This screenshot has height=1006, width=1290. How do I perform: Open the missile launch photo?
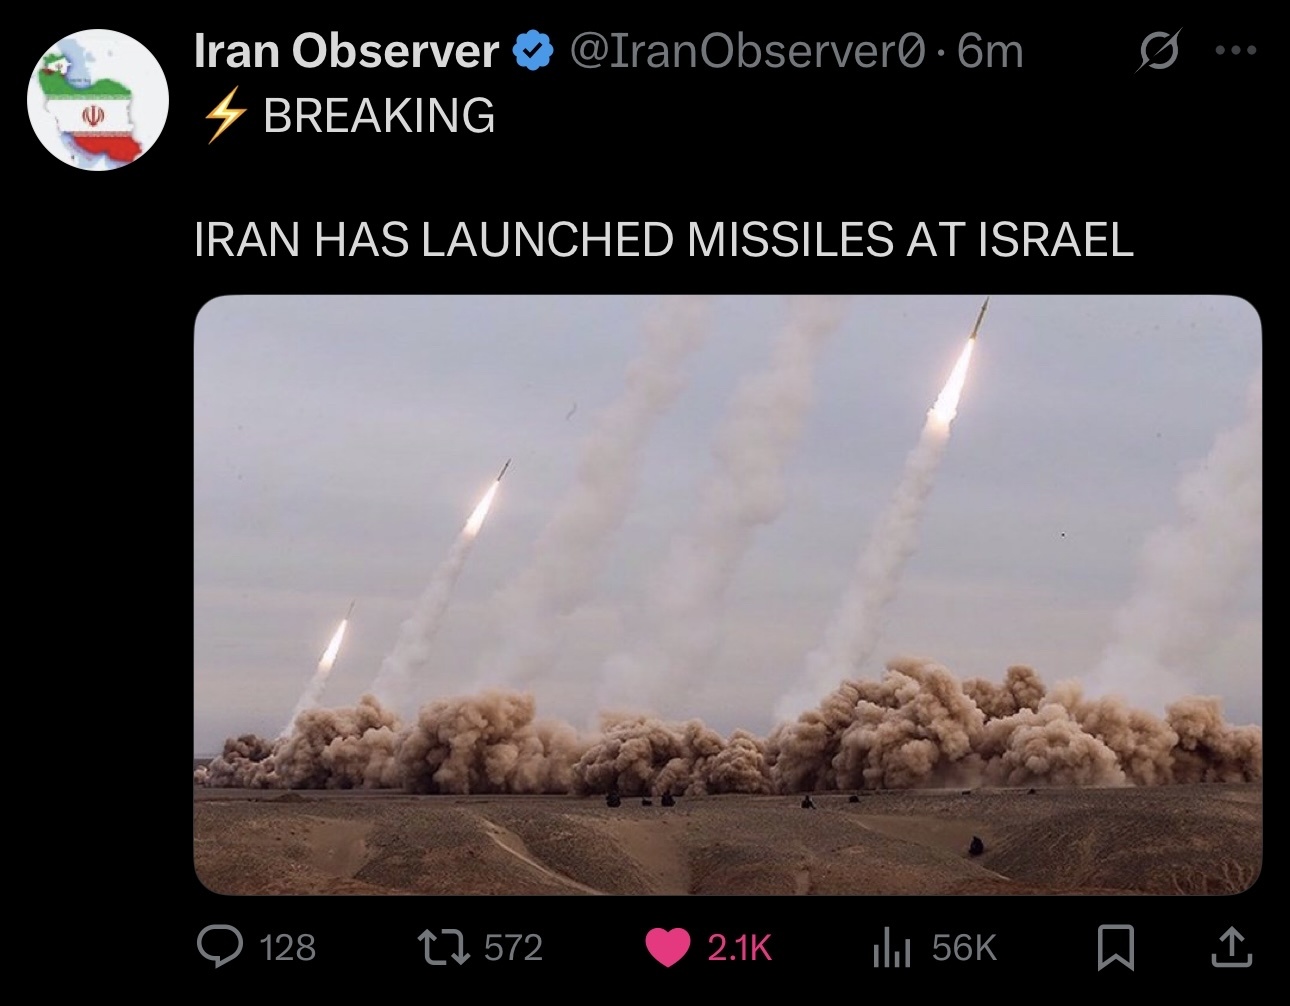pyautogui.click(x=727, y=595)
